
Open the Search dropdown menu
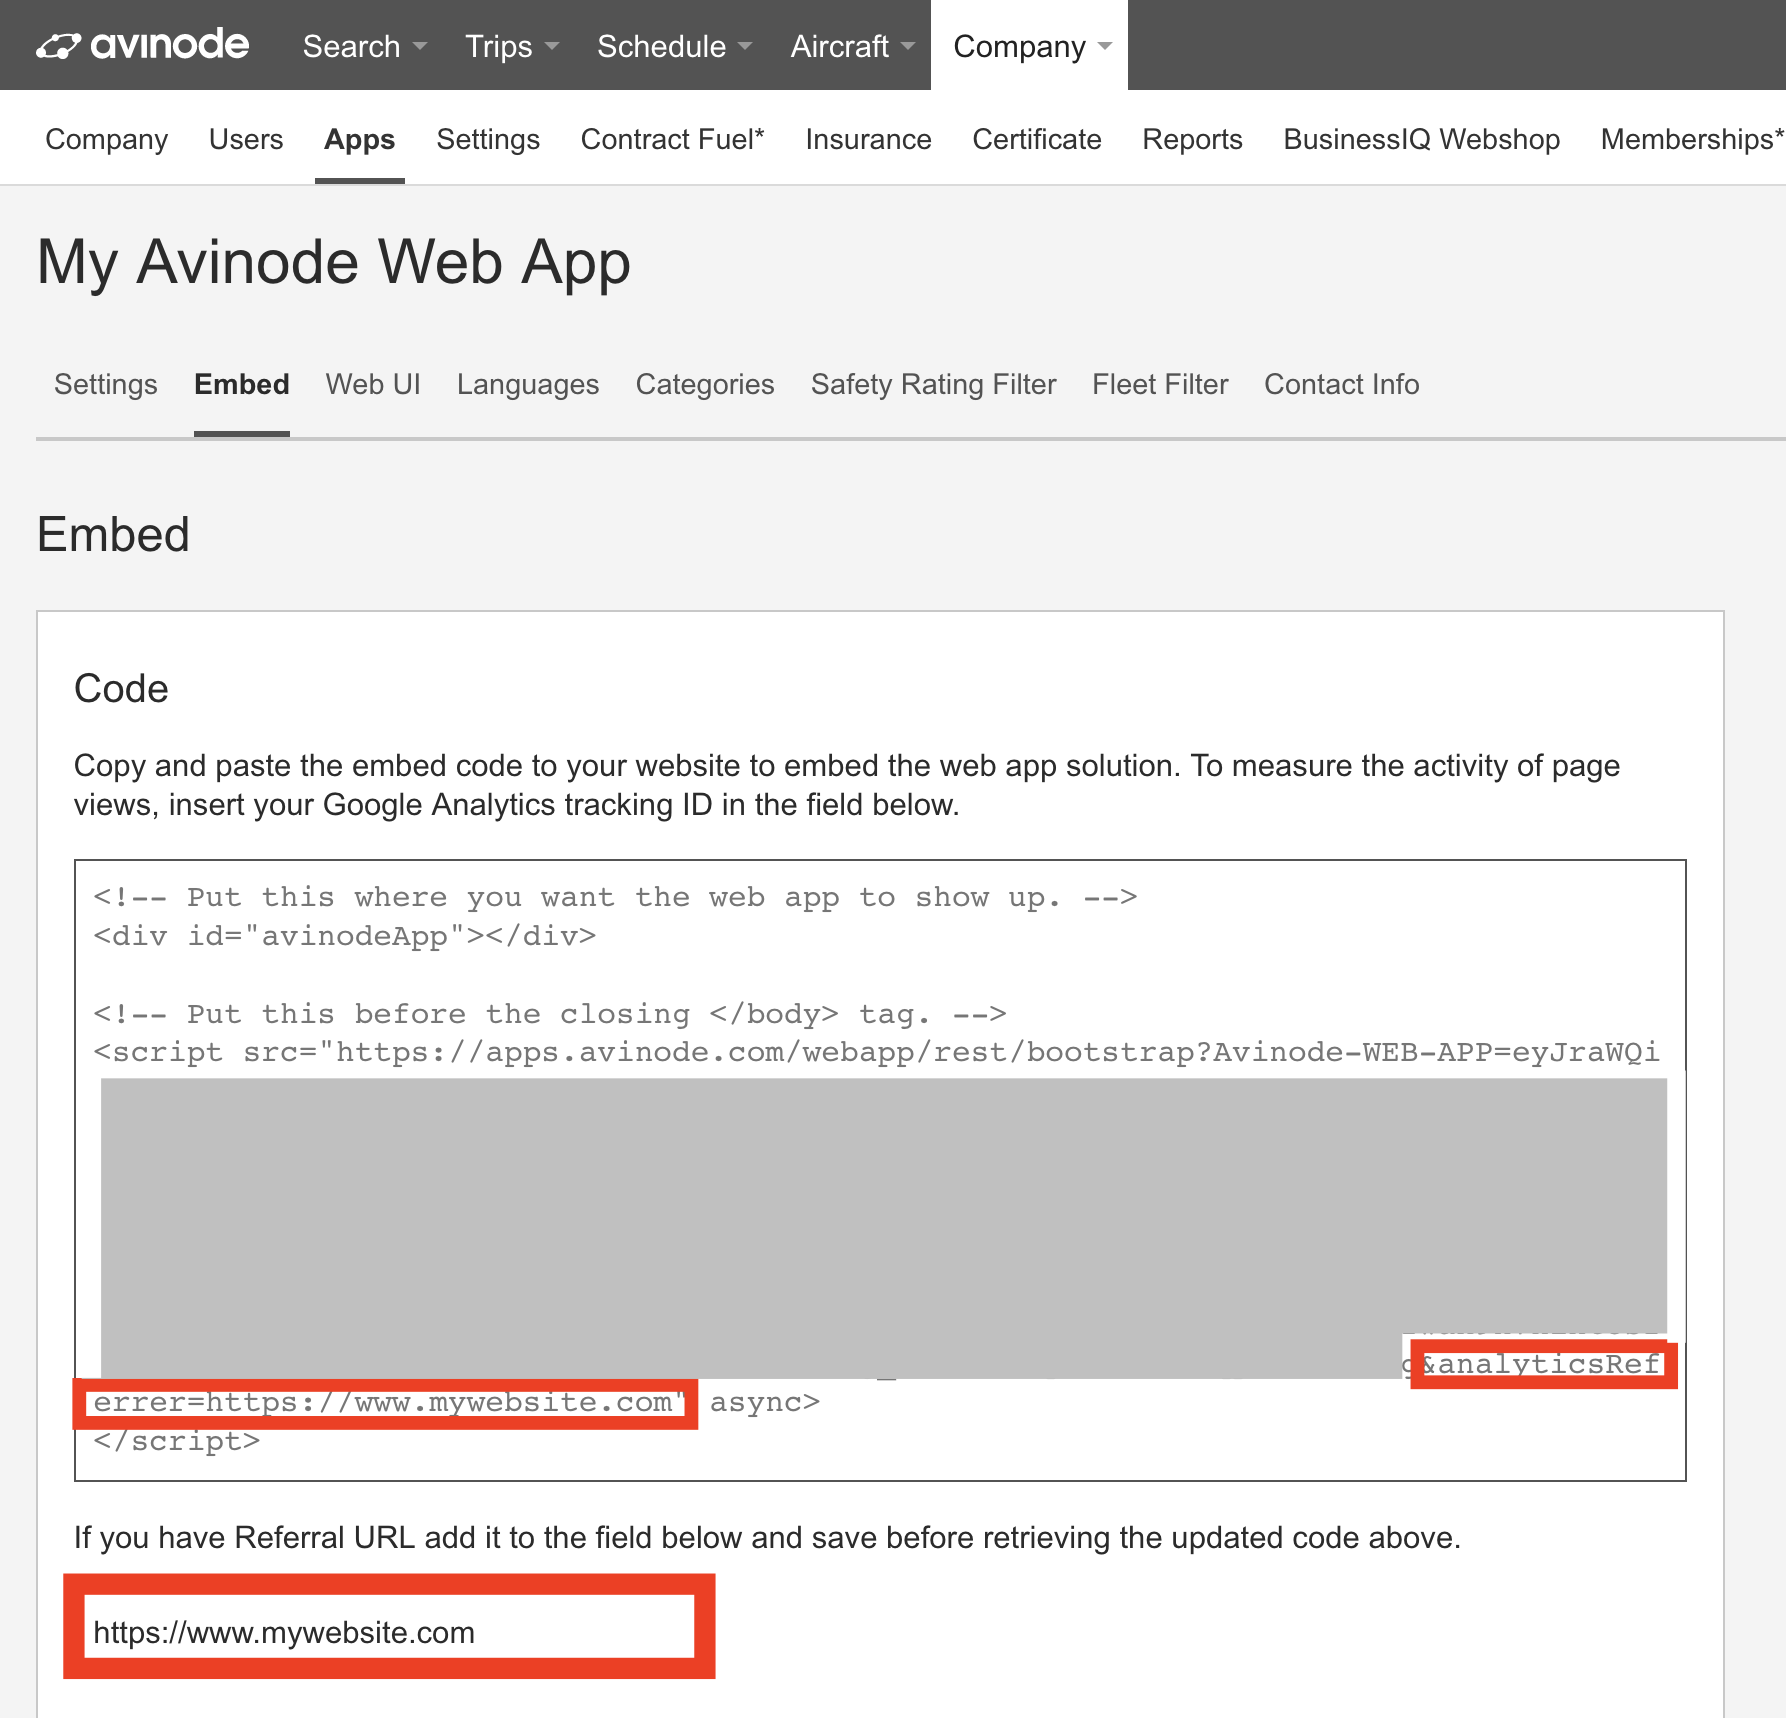(365, 46)
